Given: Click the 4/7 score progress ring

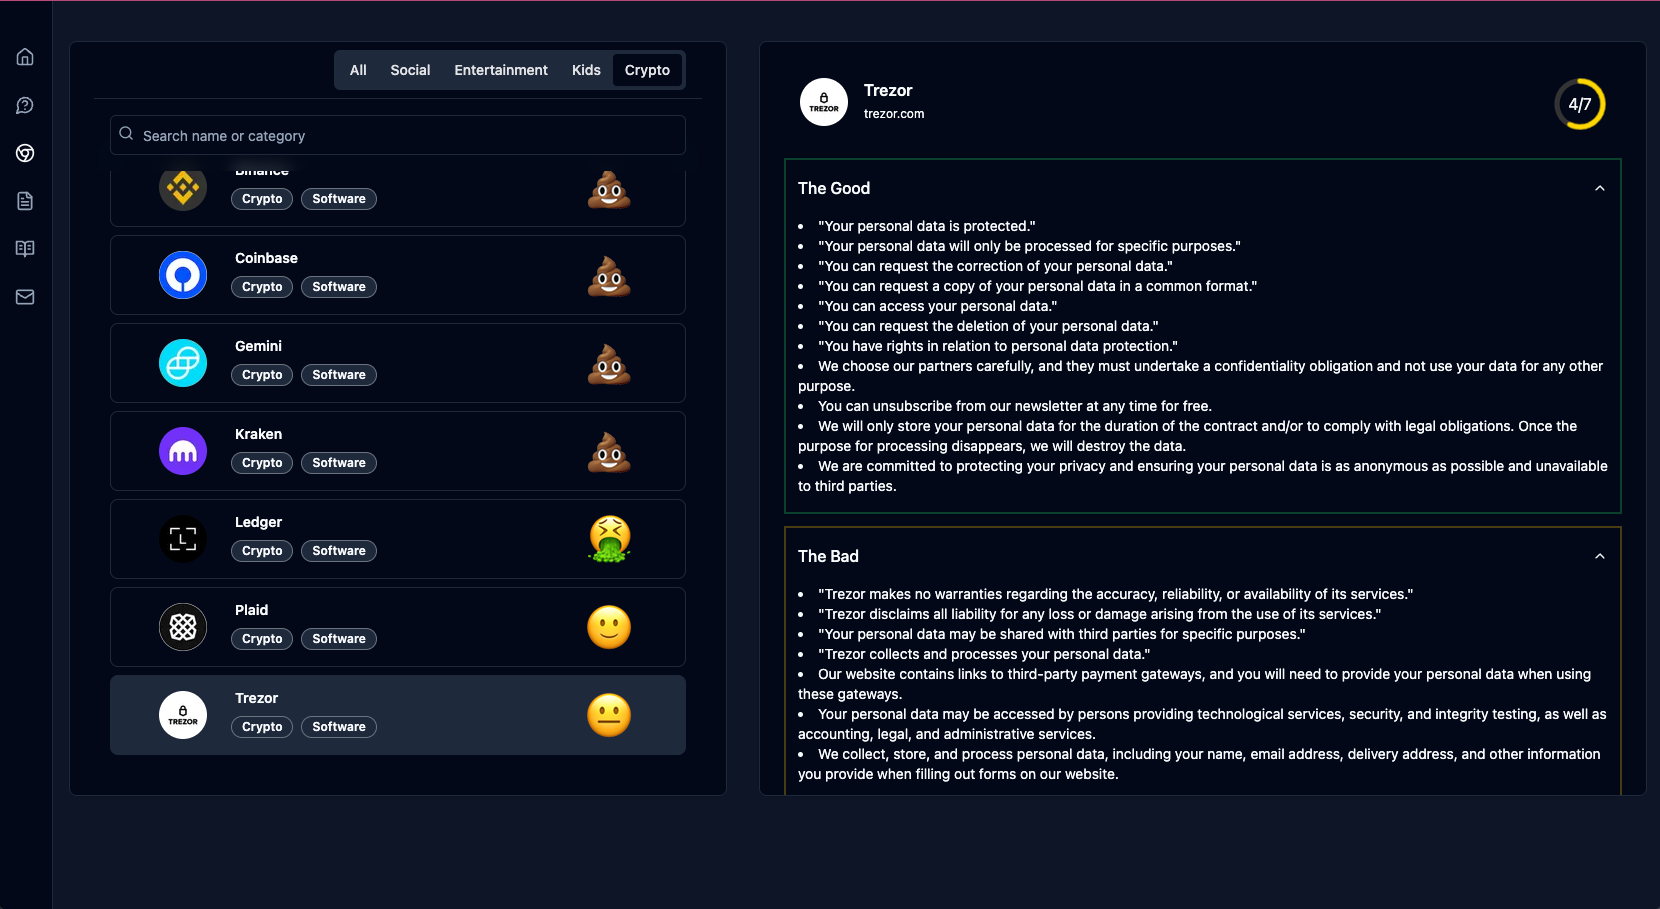Looking at the screenshot, I should tap(1579, 104).
